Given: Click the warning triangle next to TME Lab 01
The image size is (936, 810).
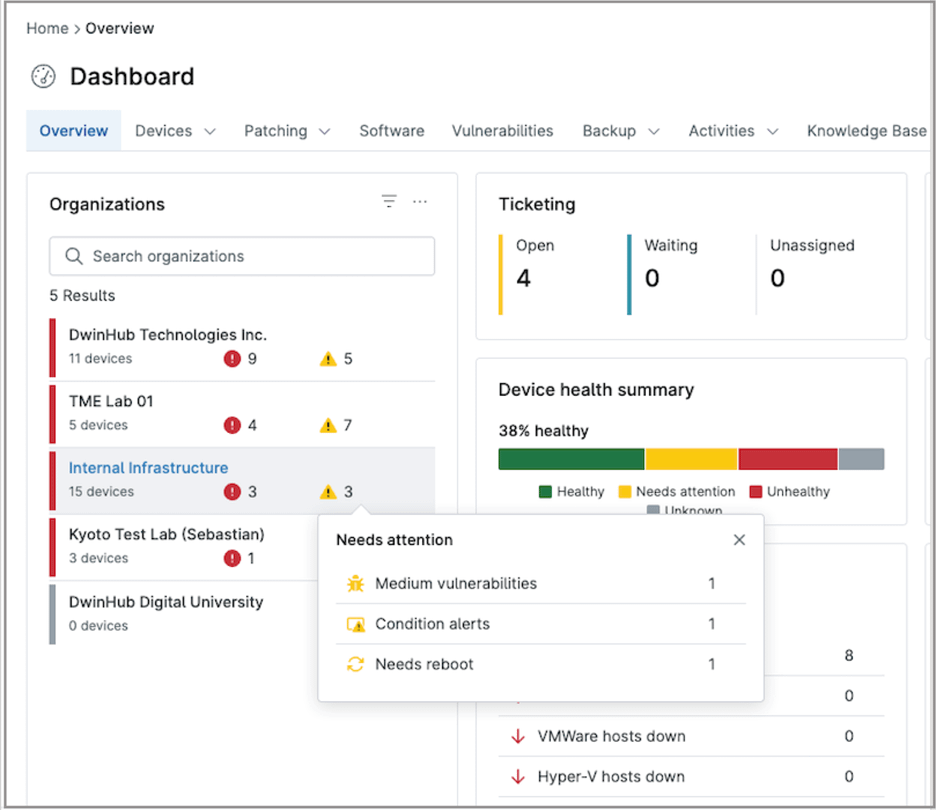Looking at the screenshot, I should point(328,425).
